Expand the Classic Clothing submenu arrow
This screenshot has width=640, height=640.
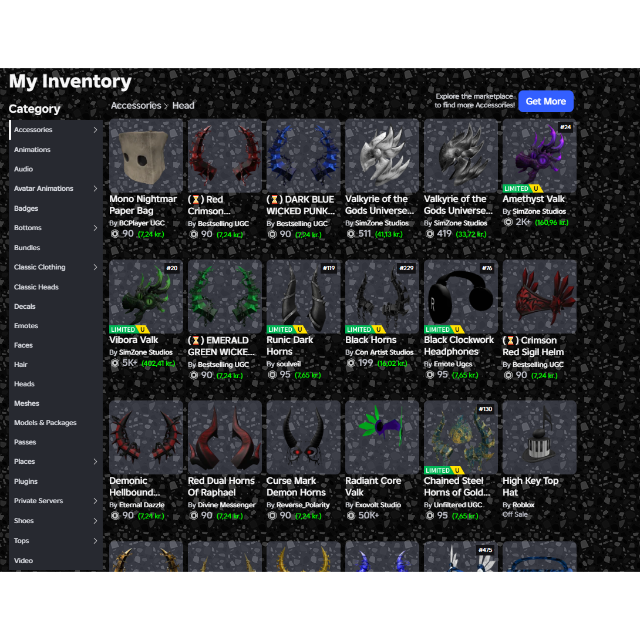96,267
